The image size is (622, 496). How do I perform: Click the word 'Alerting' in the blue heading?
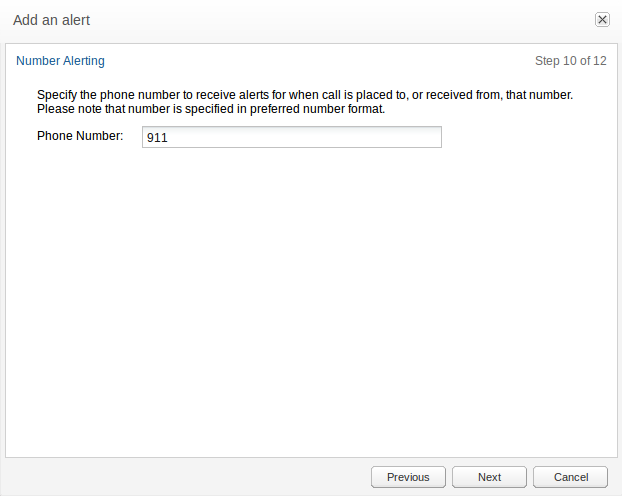tap(84, 61)
